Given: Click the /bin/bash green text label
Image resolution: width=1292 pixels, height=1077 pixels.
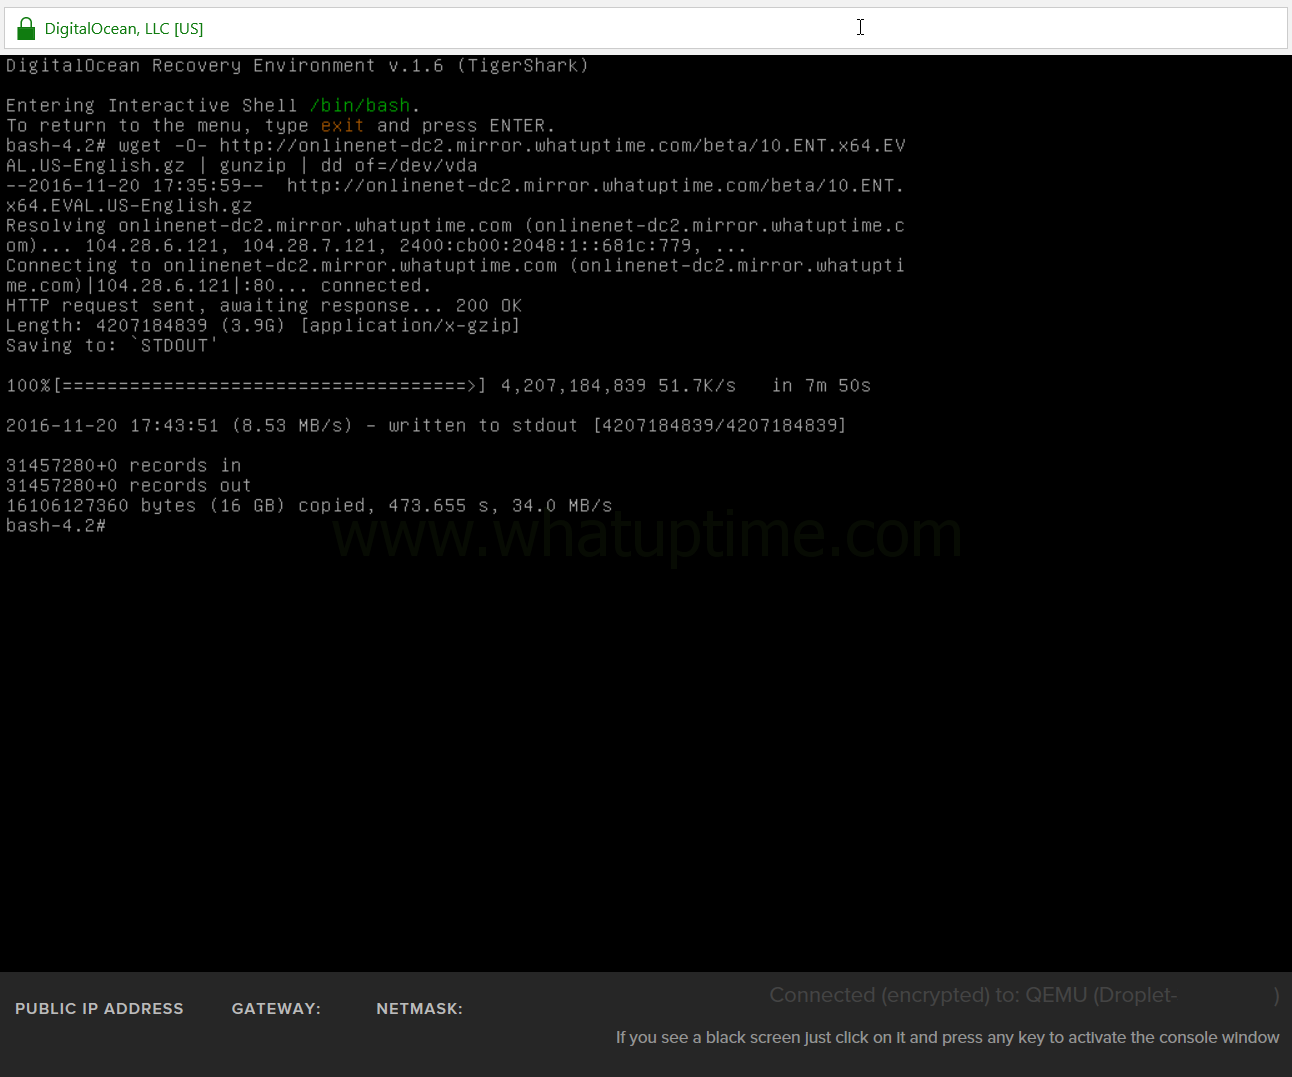Looking at the screenshot, I should click(358, 105).
